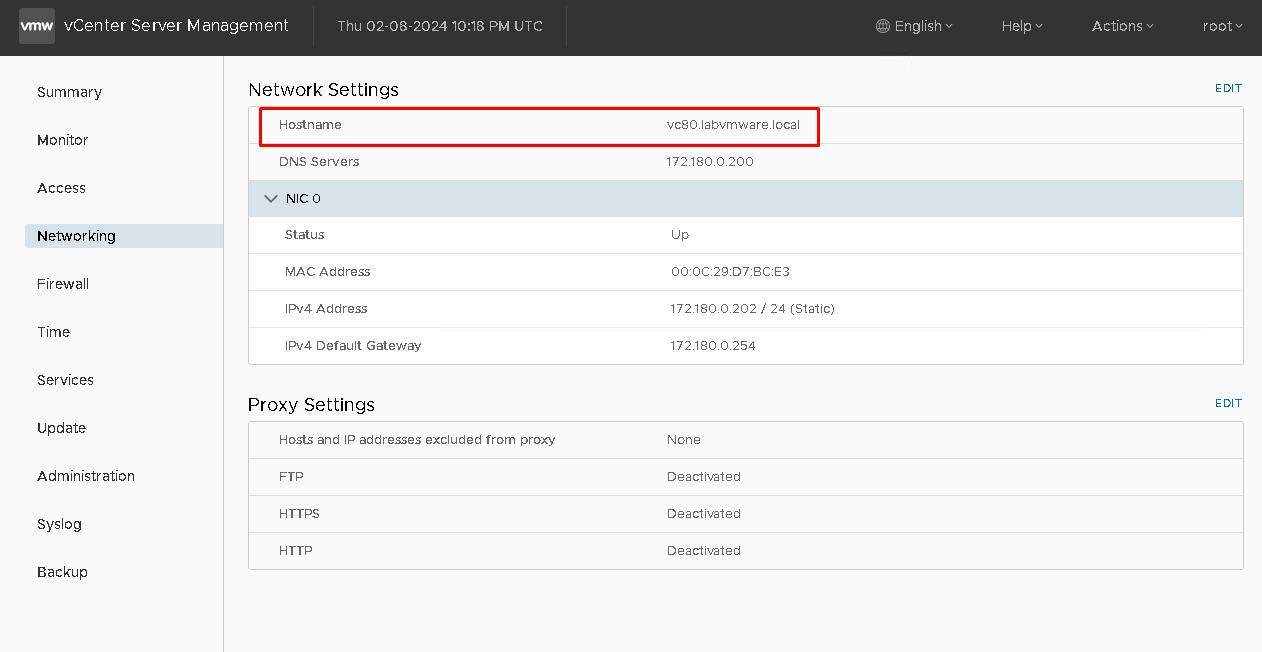The image size is (1262, 652).
Task: Click the HTTPS proxy label
Action: (299, 514)
